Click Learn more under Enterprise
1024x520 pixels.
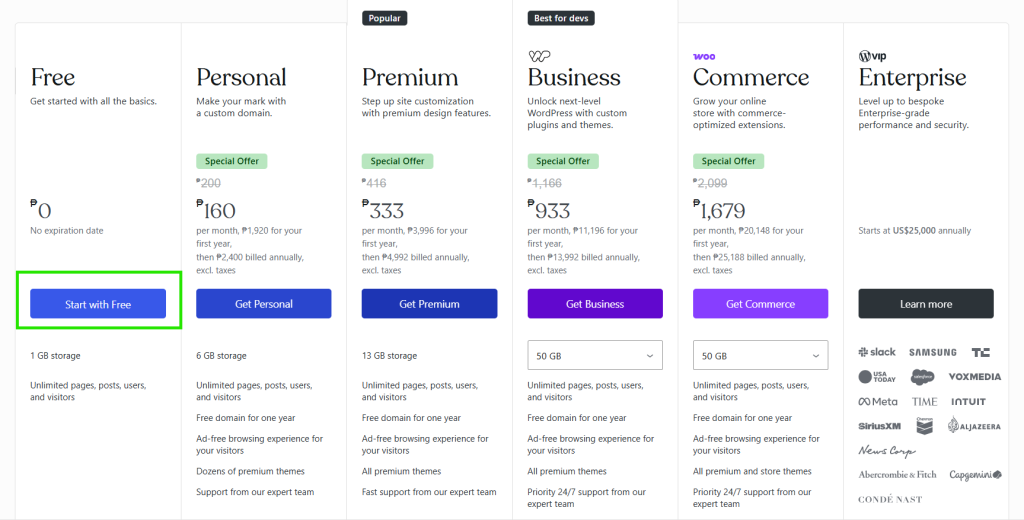(x=926, y=304)
